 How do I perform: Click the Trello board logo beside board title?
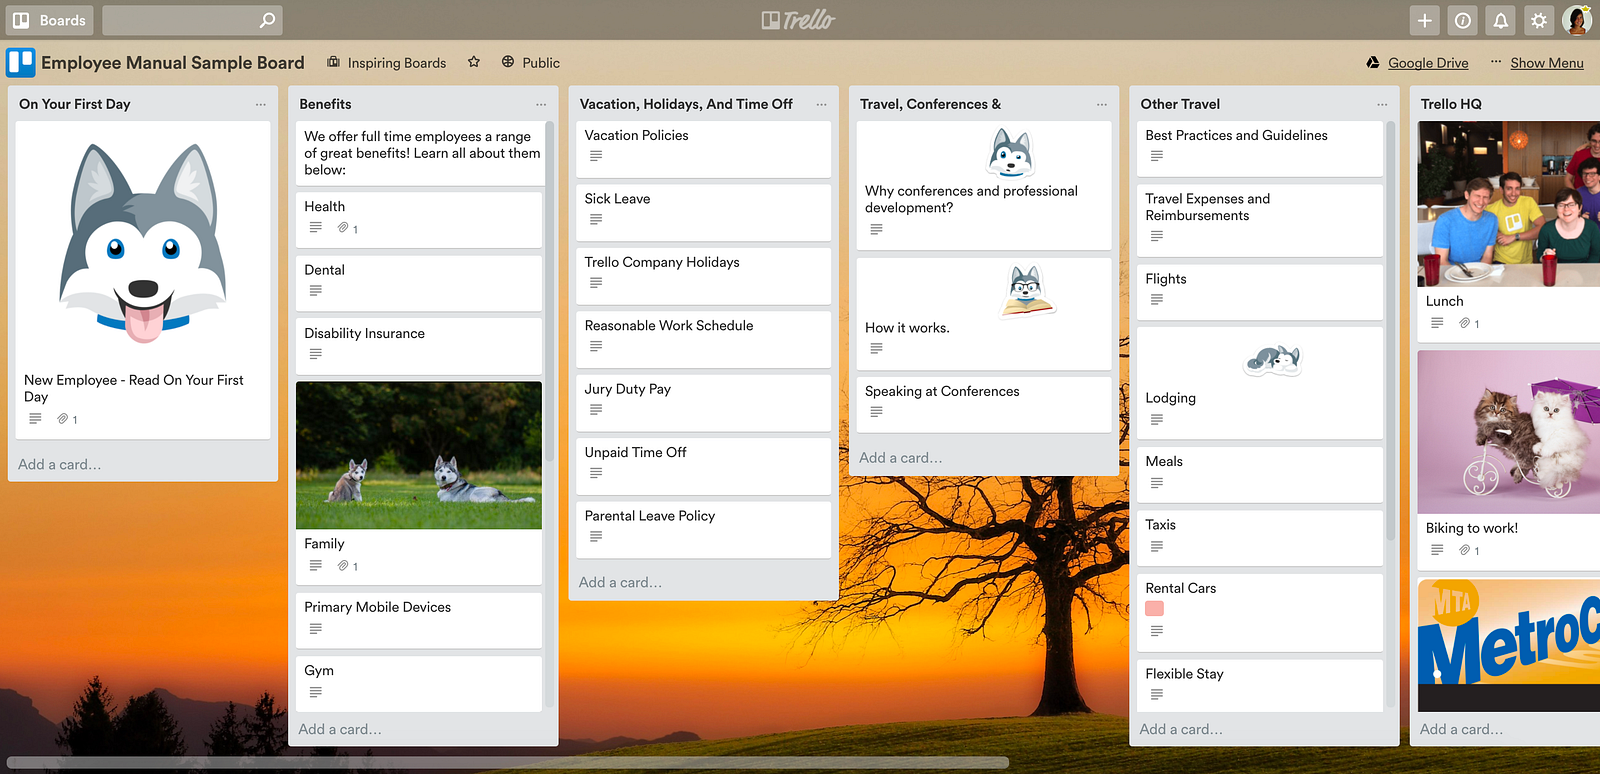tap(20, 62)
